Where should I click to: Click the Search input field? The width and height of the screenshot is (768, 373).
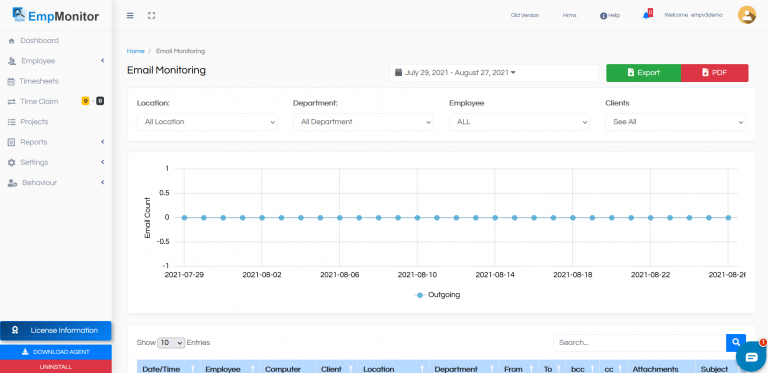[x=640, y=343]
